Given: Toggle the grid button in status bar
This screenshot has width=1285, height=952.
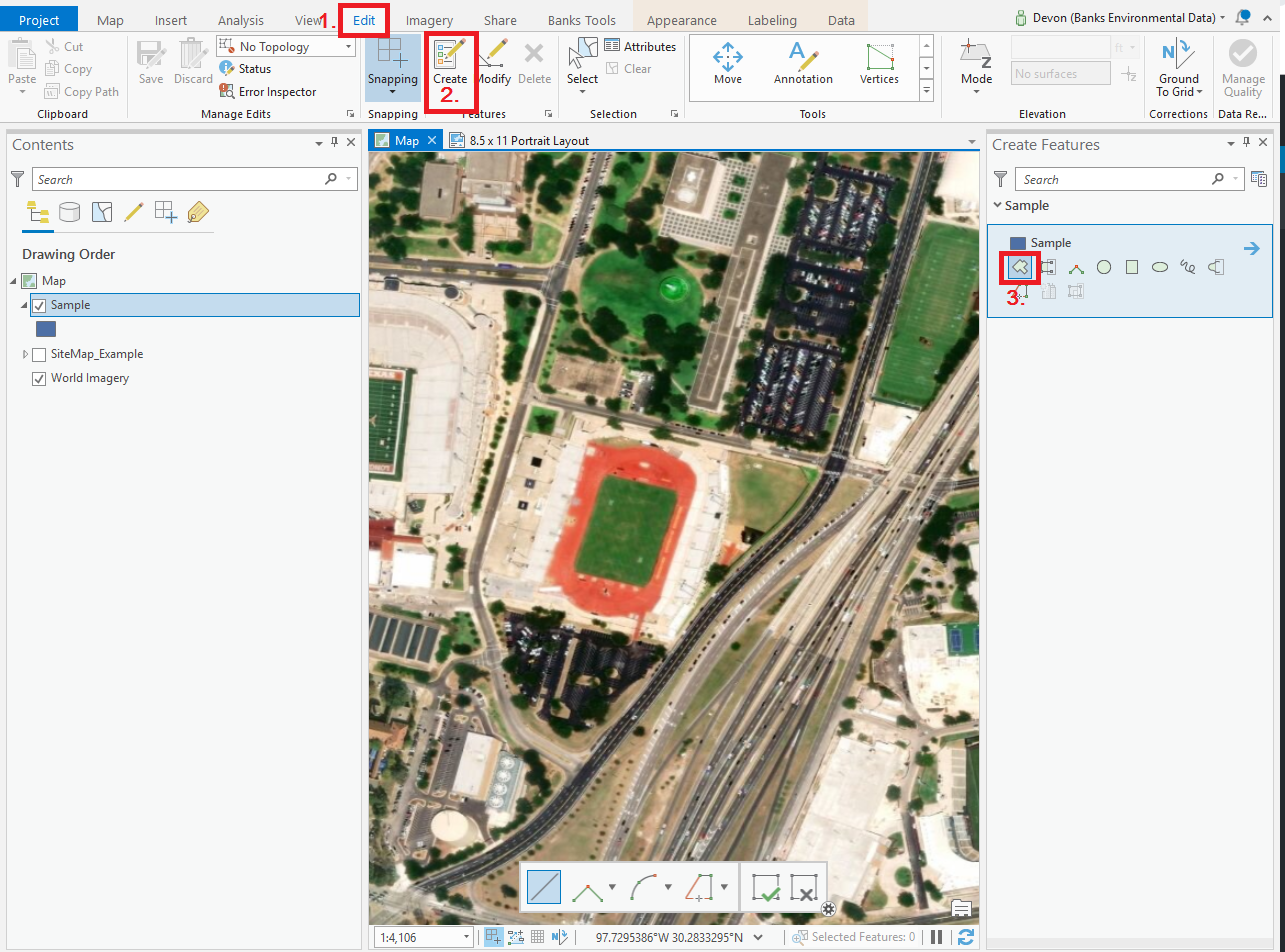Looking at the screenshot, I should tap(538, 937).
